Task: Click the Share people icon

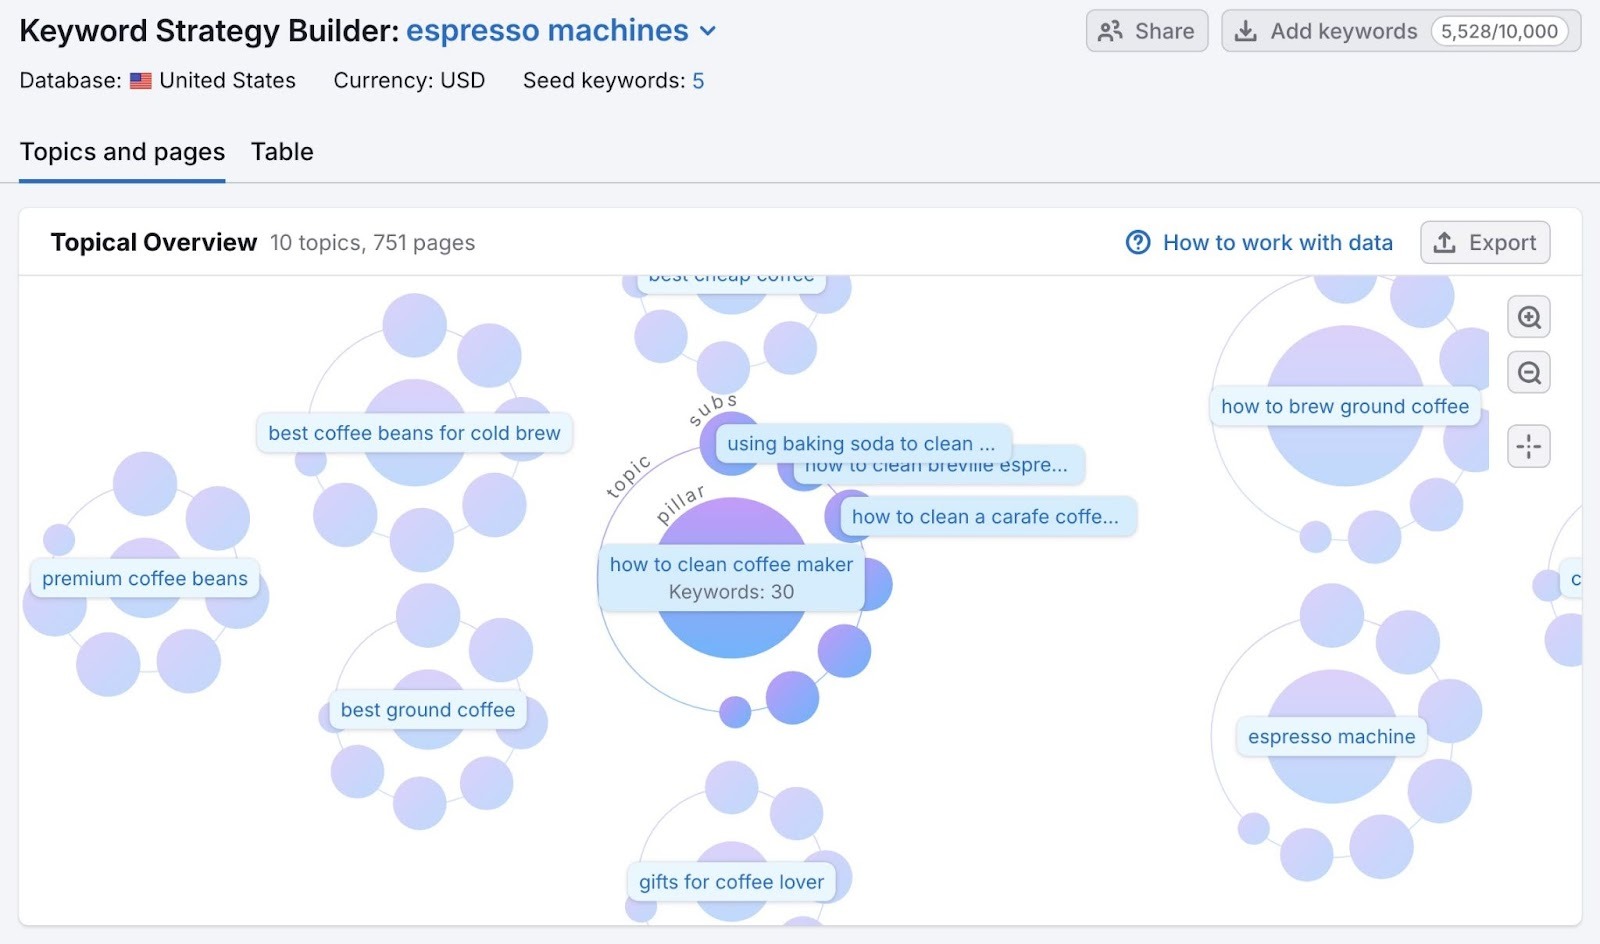Action: pos(1108,31)
